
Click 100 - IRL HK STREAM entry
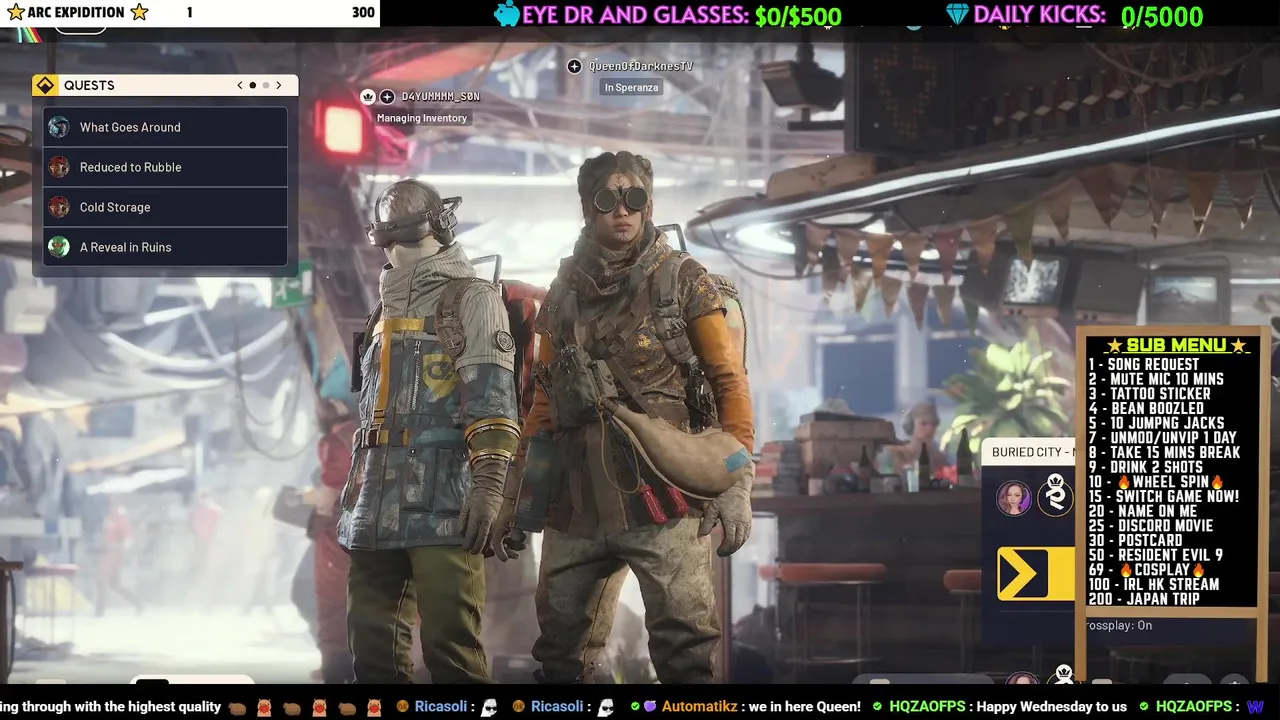tap(1154, 584)
